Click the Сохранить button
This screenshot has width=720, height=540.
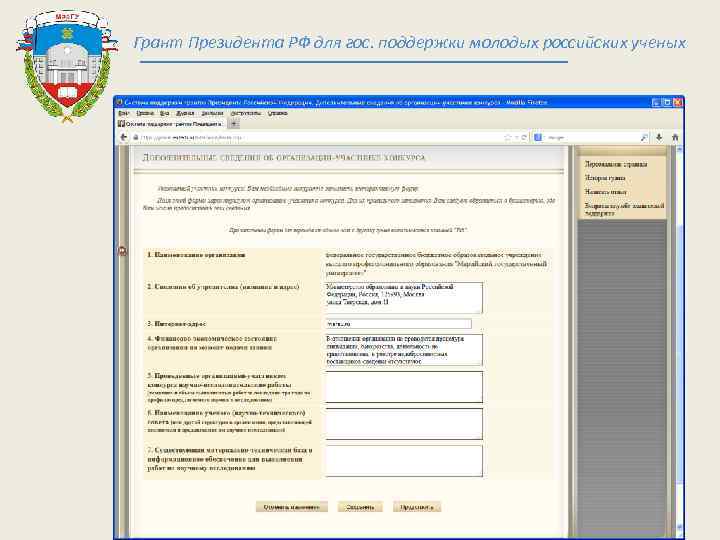360,507
